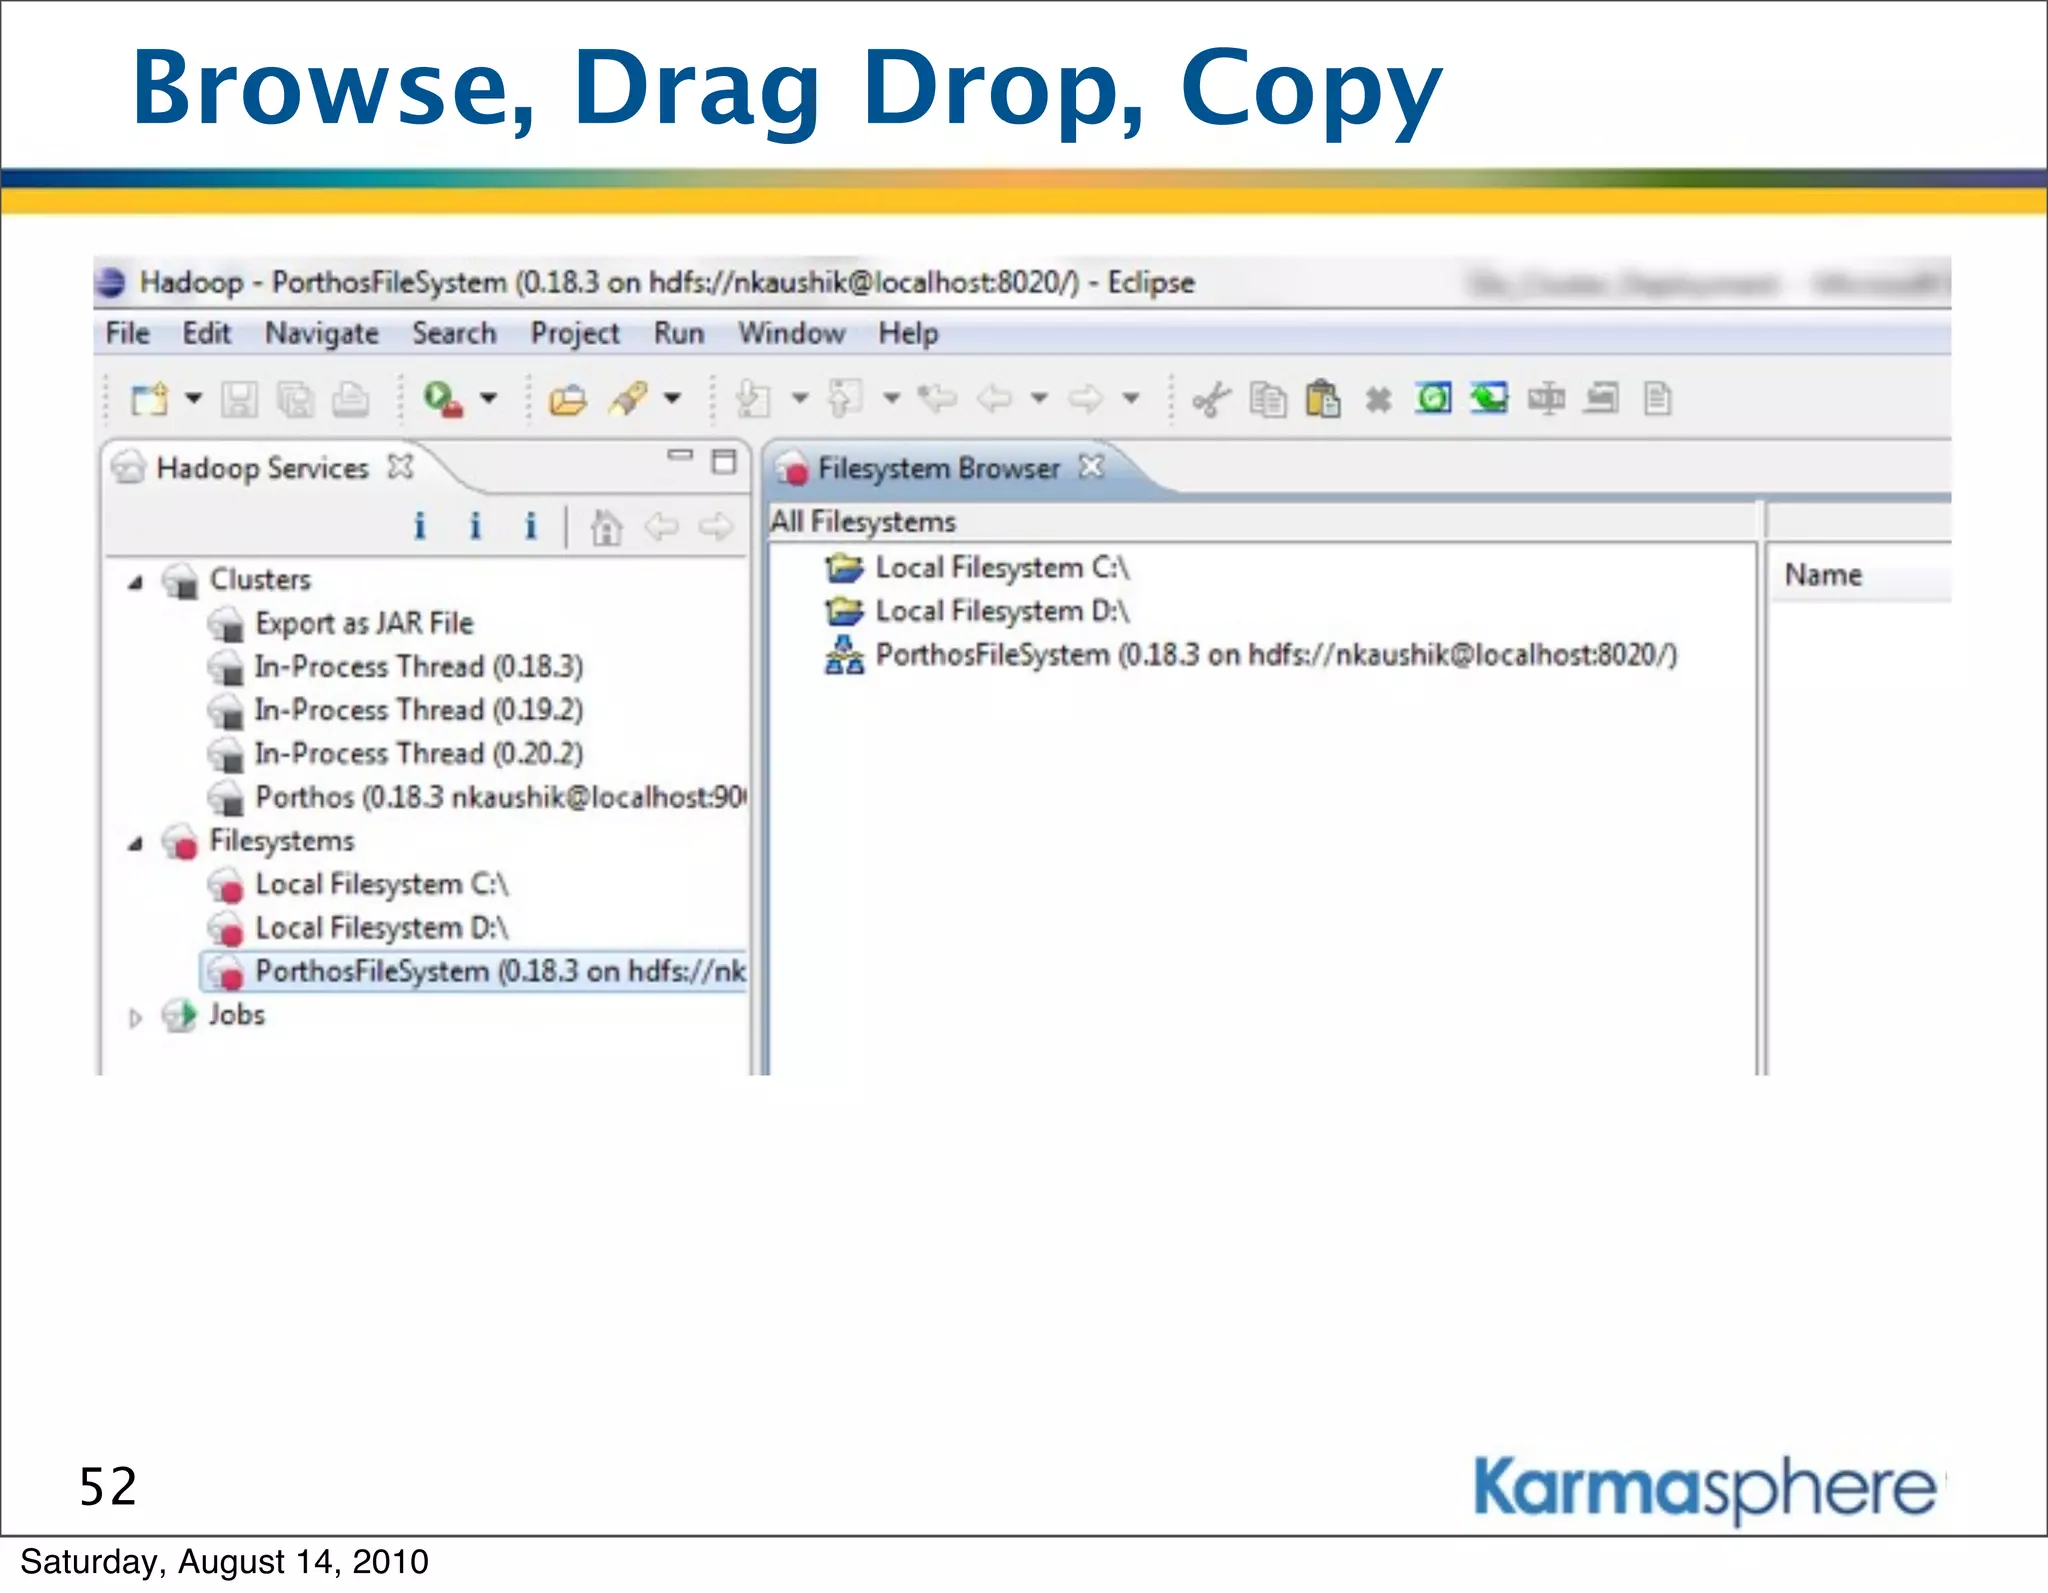Select Export as JAR File item
Screen dimensions: 2048x1593
[x=364, y=623]
